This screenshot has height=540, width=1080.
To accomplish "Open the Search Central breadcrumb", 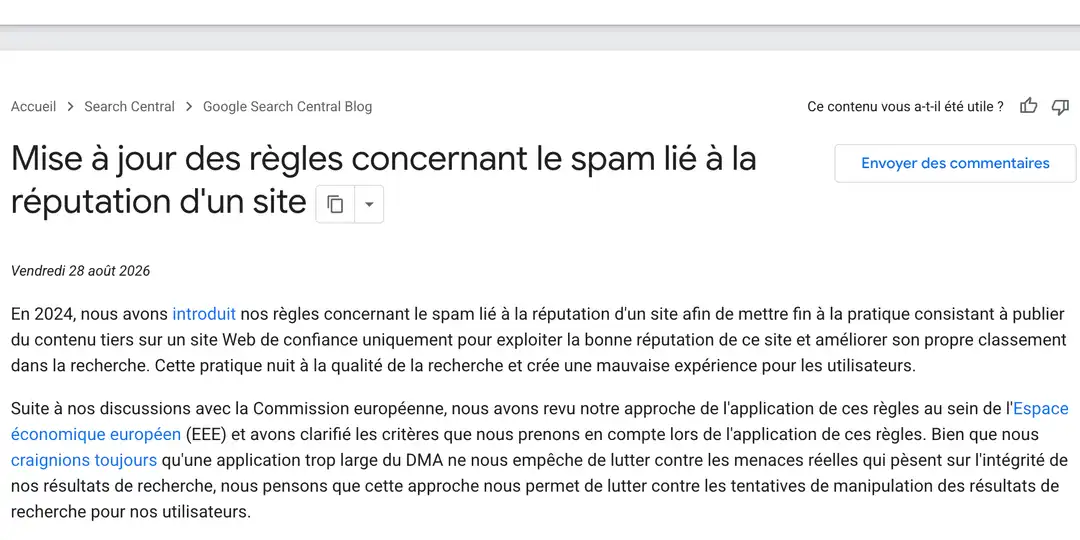I will point(129,107).
